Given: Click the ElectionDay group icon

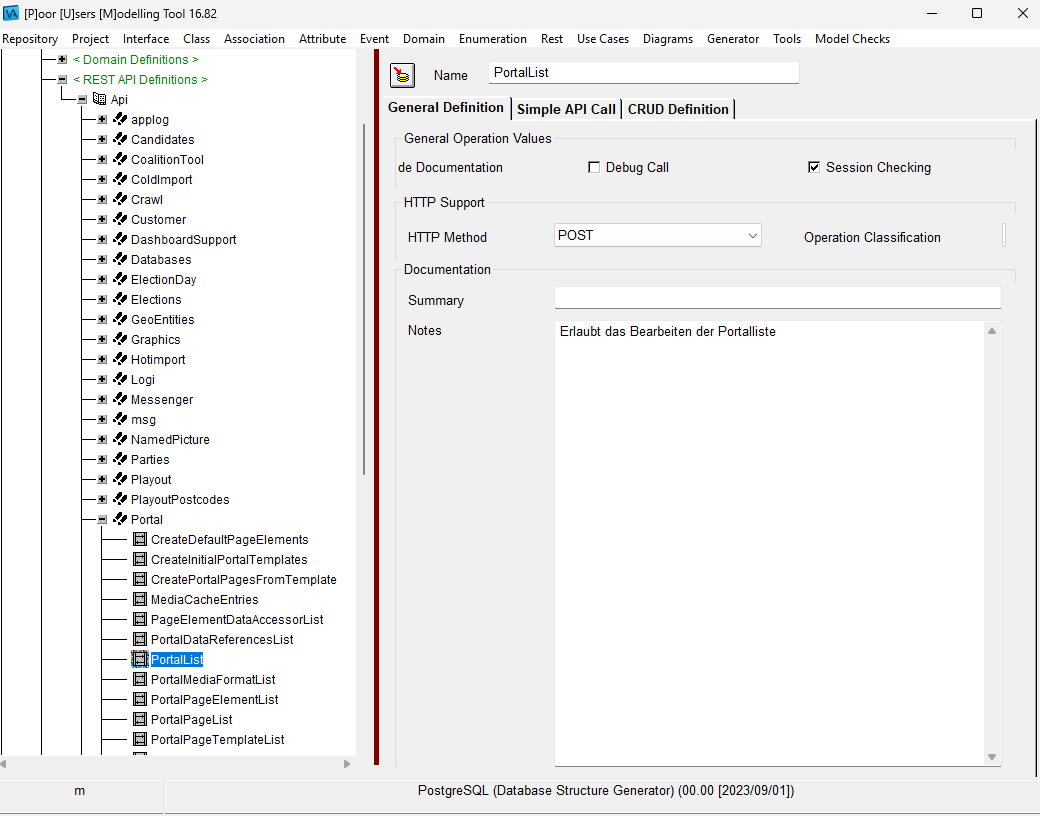Looking at the screenshot, I should (120, 279).
